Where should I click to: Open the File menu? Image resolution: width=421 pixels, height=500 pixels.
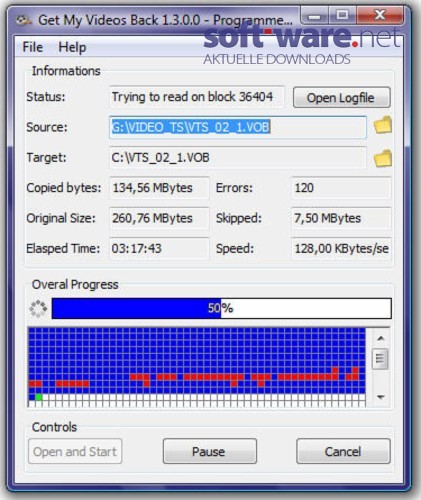pos(32,47)
